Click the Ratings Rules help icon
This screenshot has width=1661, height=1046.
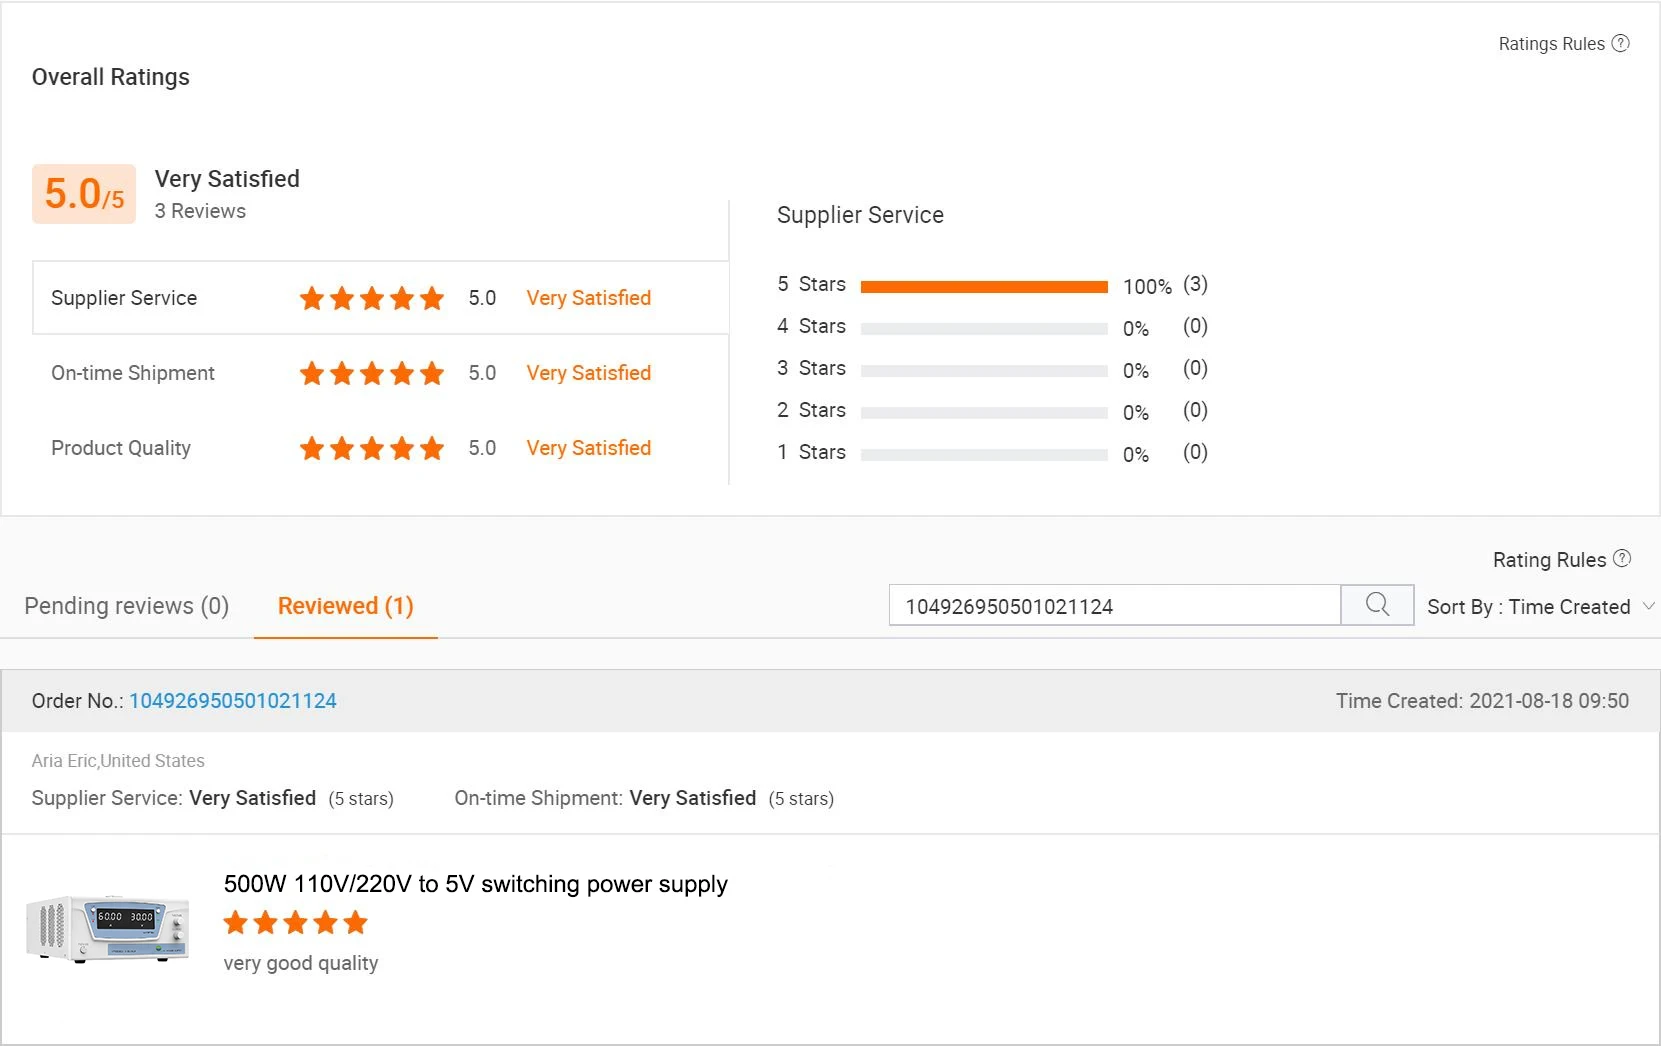pyautogui.click(x=1621, y=43)
